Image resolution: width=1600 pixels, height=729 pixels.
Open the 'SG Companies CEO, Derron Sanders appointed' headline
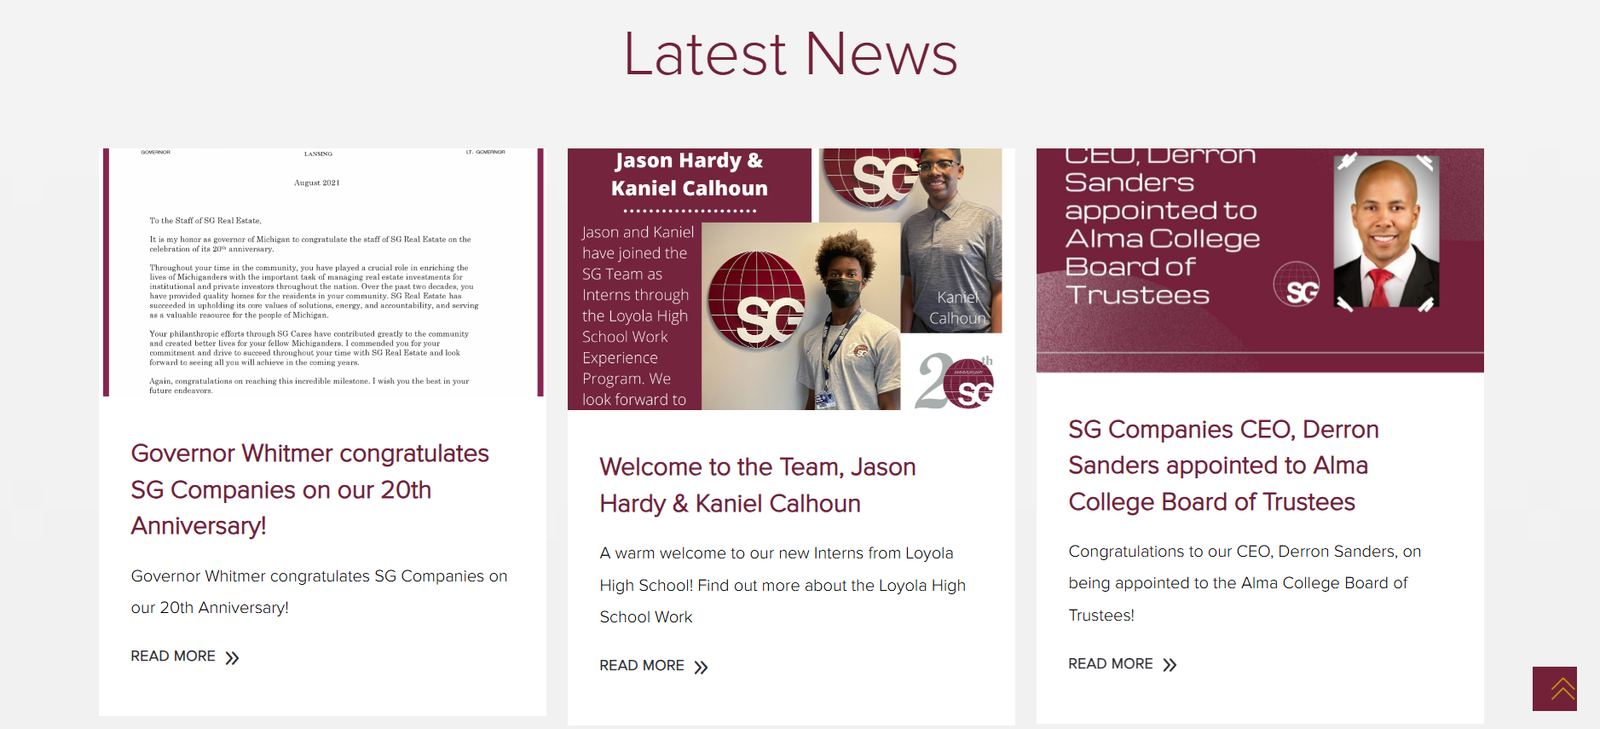1223,465
